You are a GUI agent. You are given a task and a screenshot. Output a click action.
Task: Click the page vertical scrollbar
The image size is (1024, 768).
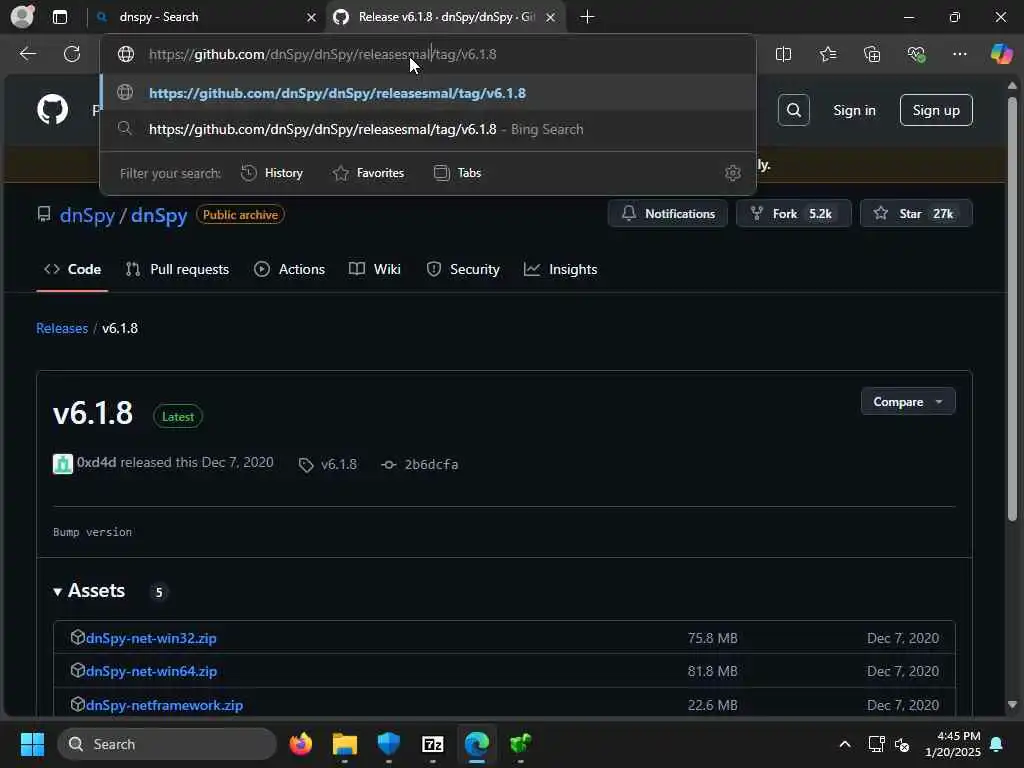click(1012, 308)
